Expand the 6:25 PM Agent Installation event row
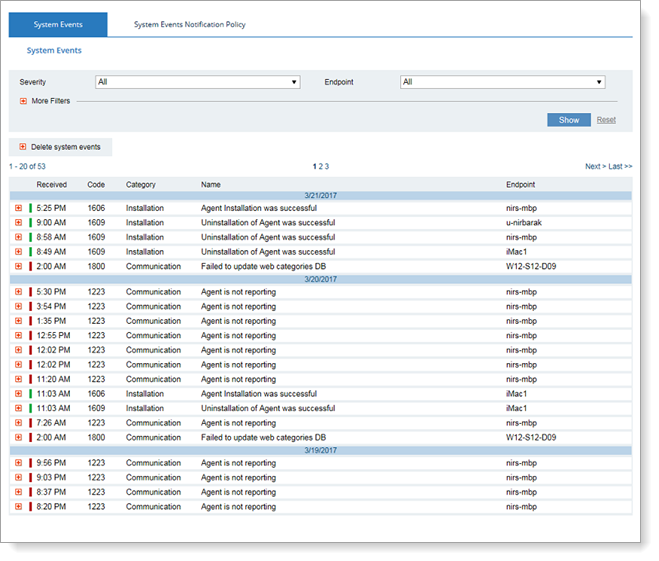This screenshot has width=659, height=561. pyautogui.click(x=18, y=208)
